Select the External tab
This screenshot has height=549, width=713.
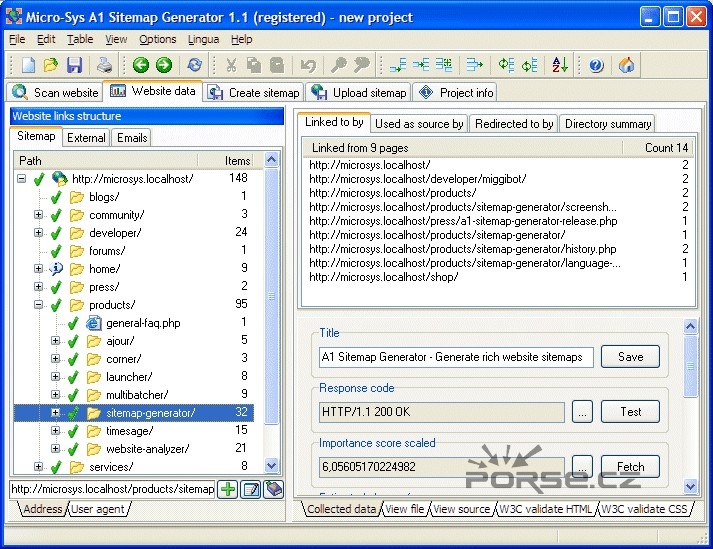click(x=86, y=138)
